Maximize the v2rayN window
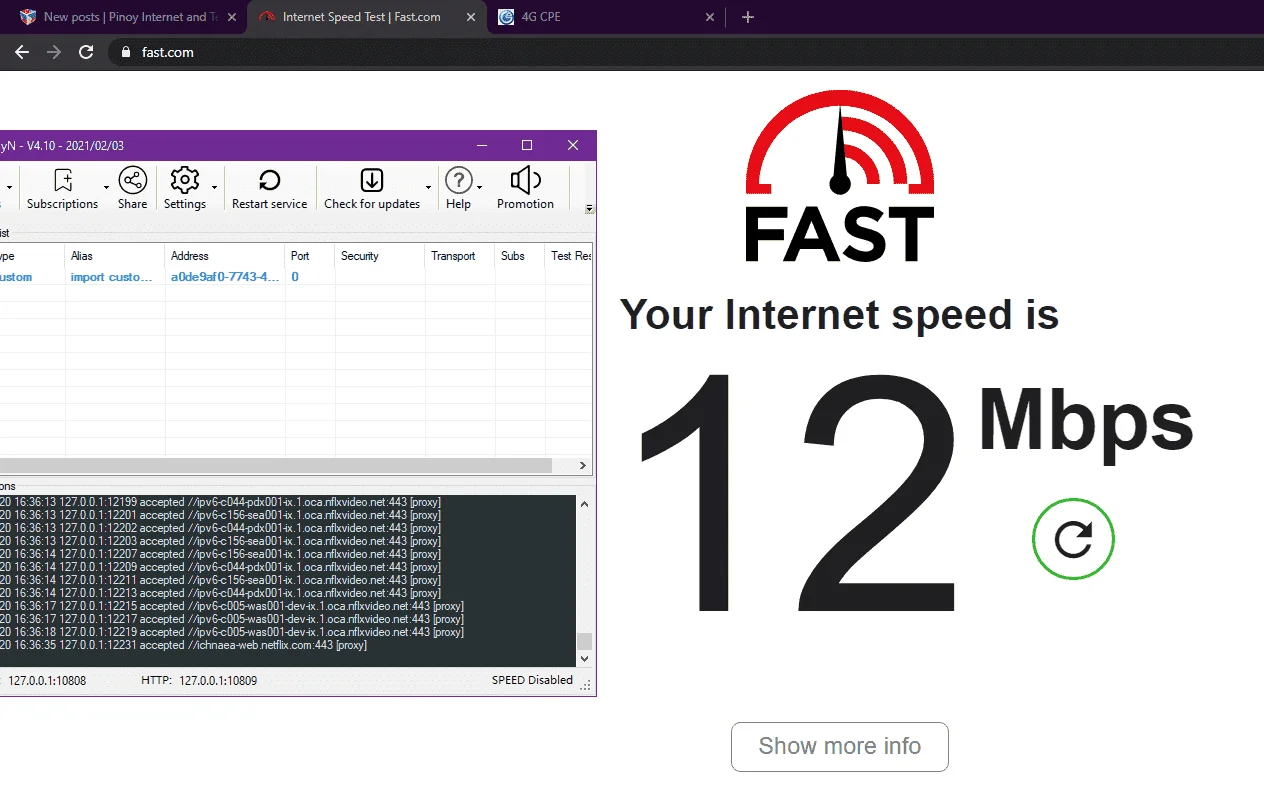The height and width of the screenshot is (799, 1264). pos(527,145)
